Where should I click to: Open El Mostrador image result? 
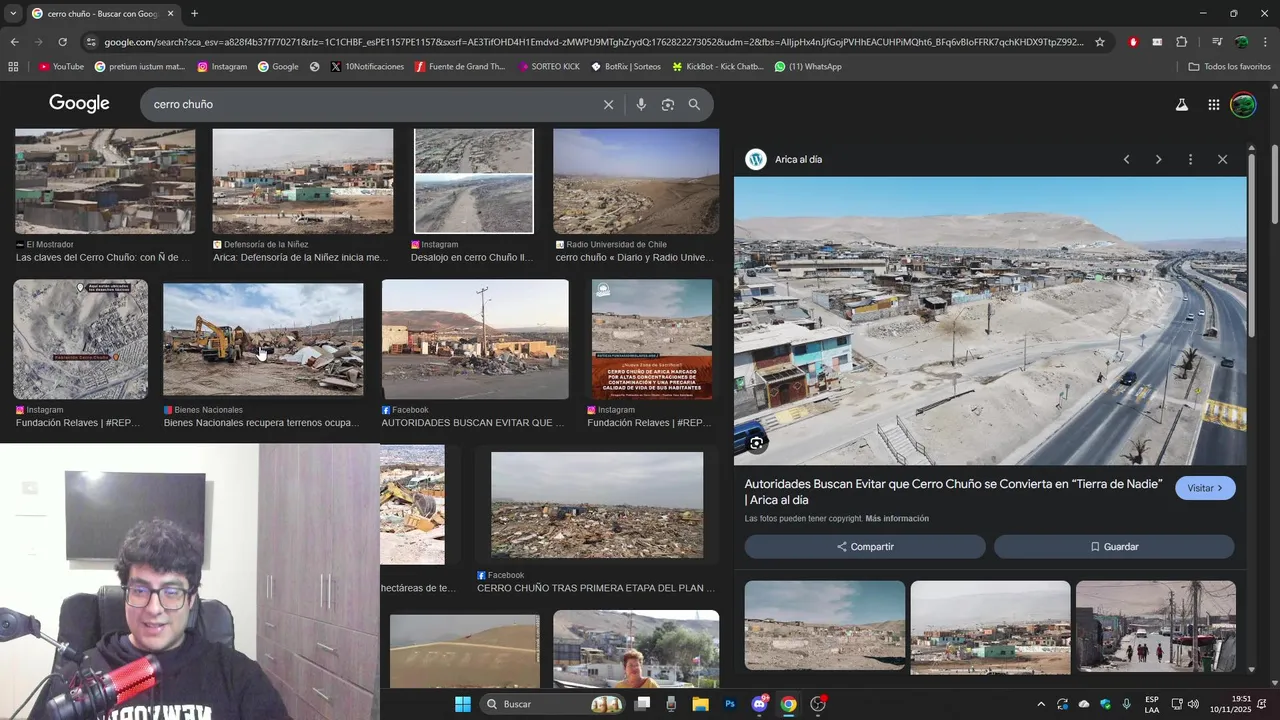pyautogui.click(x=105, y=181)
